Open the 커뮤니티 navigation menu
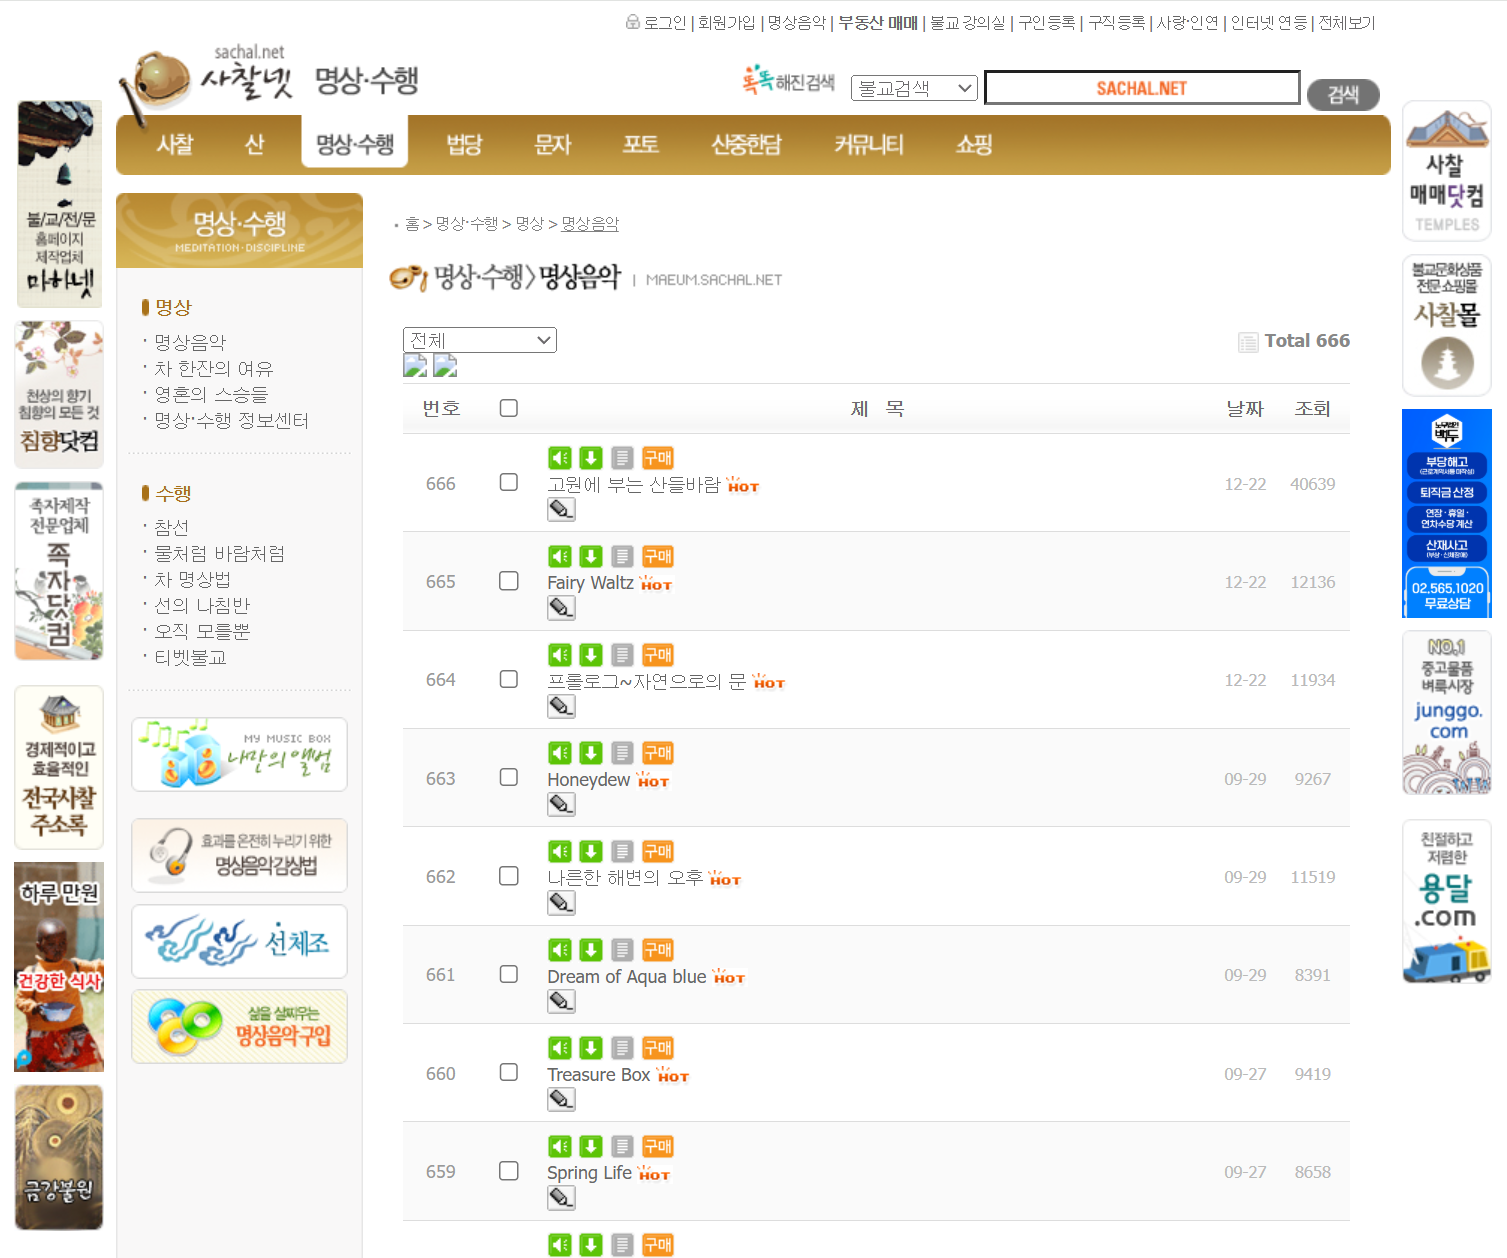The width and height of the screenshot is (1507, 1258). [869, 145]
